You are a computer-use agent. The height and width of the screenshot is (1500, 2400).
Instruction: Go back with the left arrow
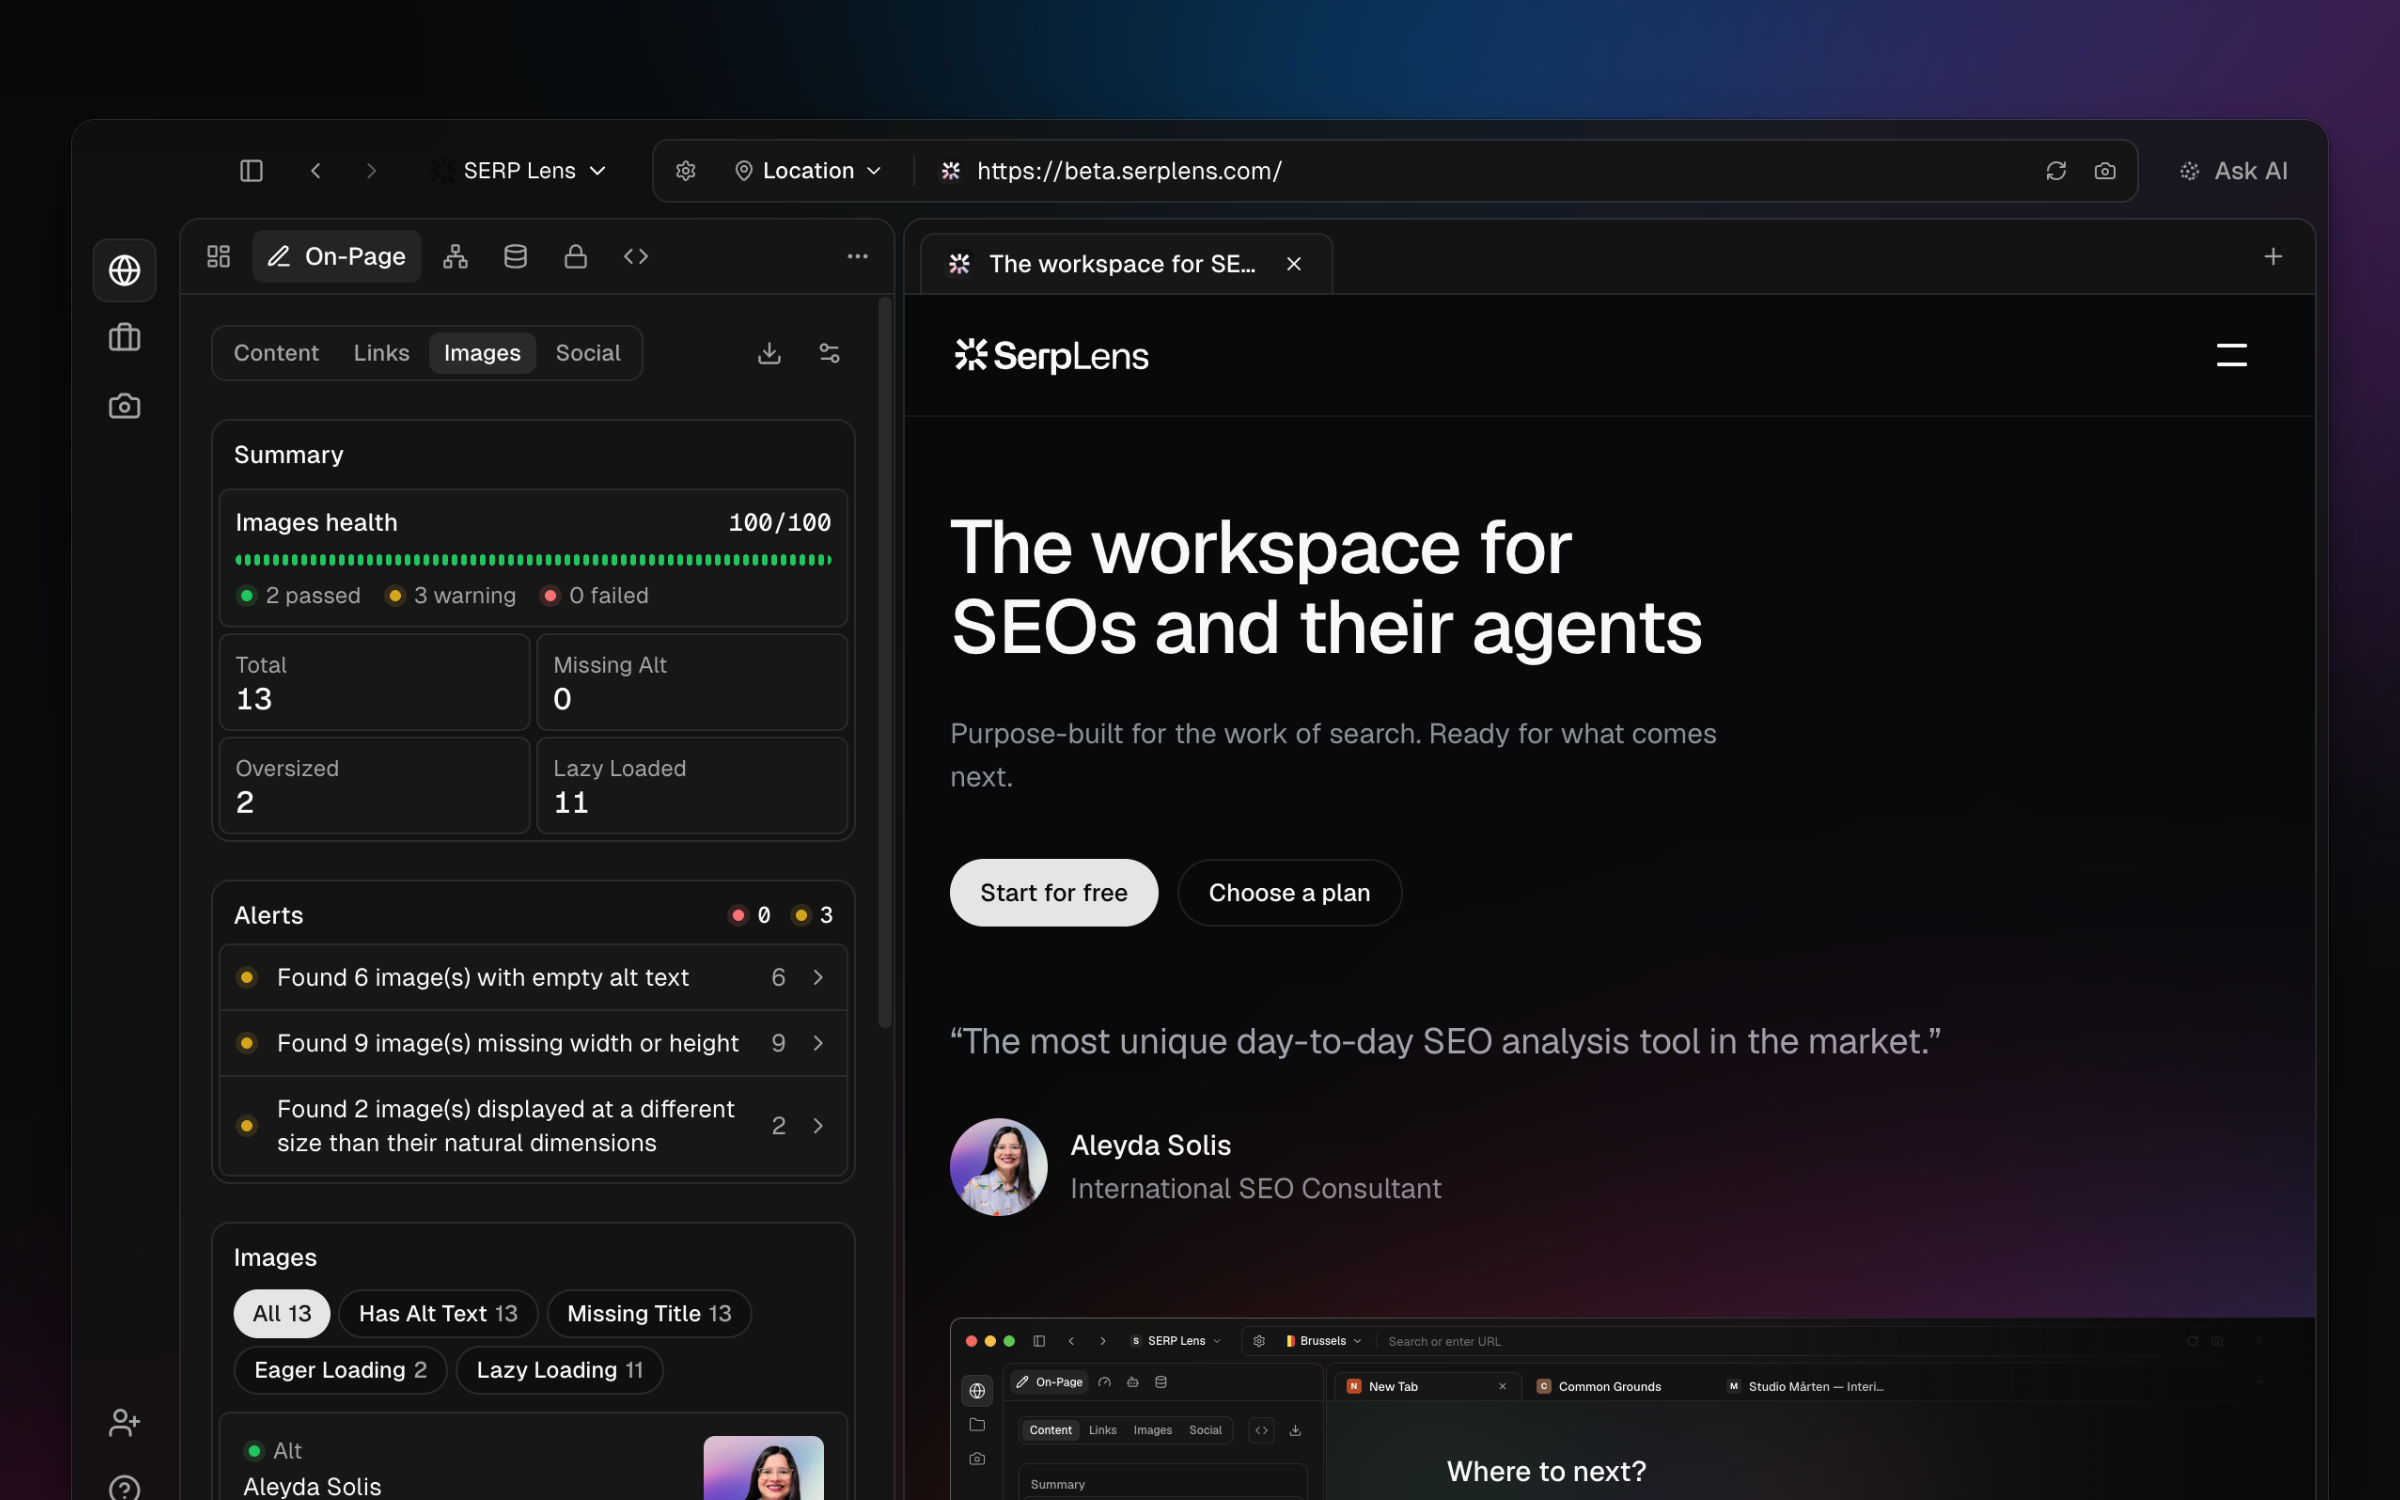[316, 171]
